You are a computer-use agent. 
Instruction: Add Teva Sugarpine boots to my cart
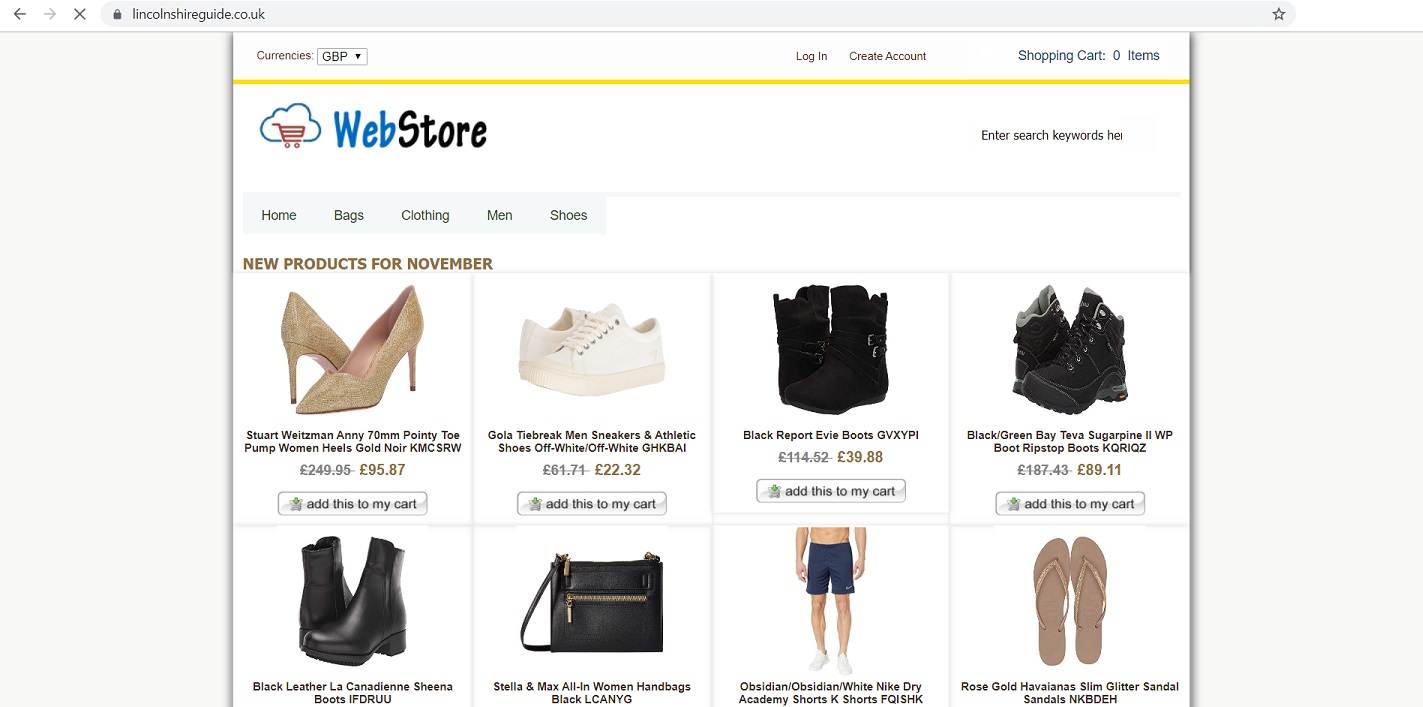point(1070,504)
